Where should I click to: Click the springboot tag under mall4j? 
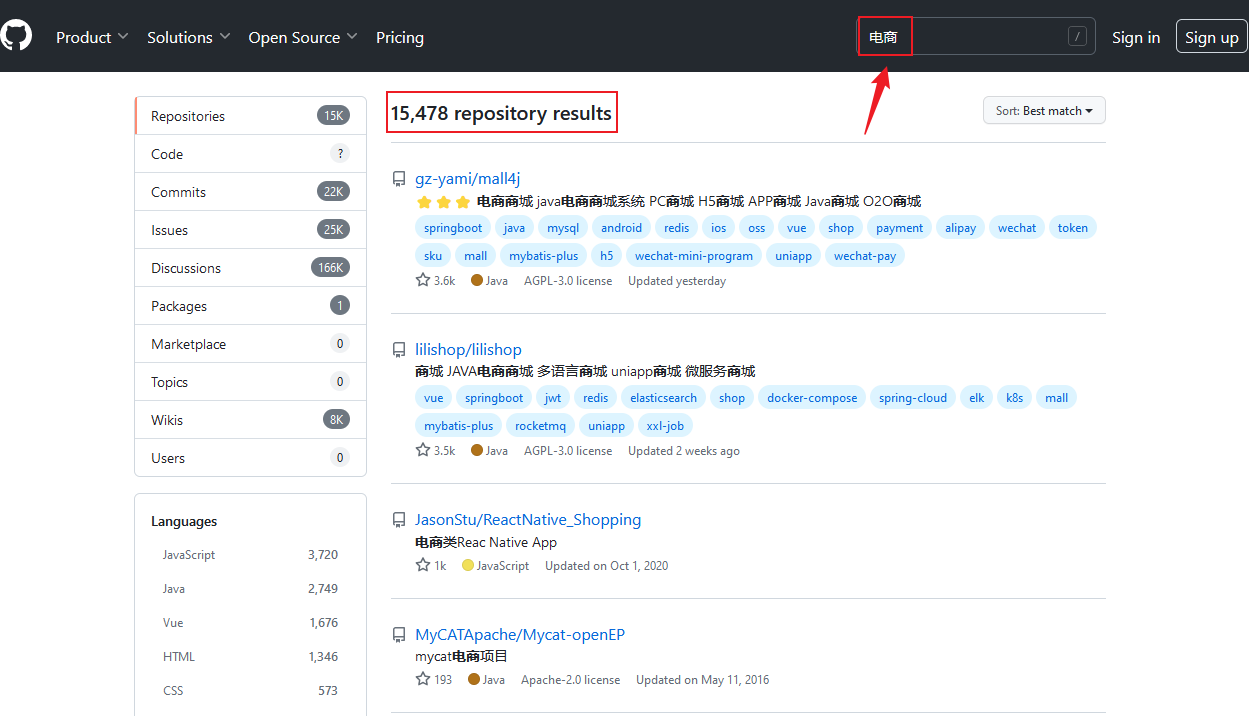[453, 228]
